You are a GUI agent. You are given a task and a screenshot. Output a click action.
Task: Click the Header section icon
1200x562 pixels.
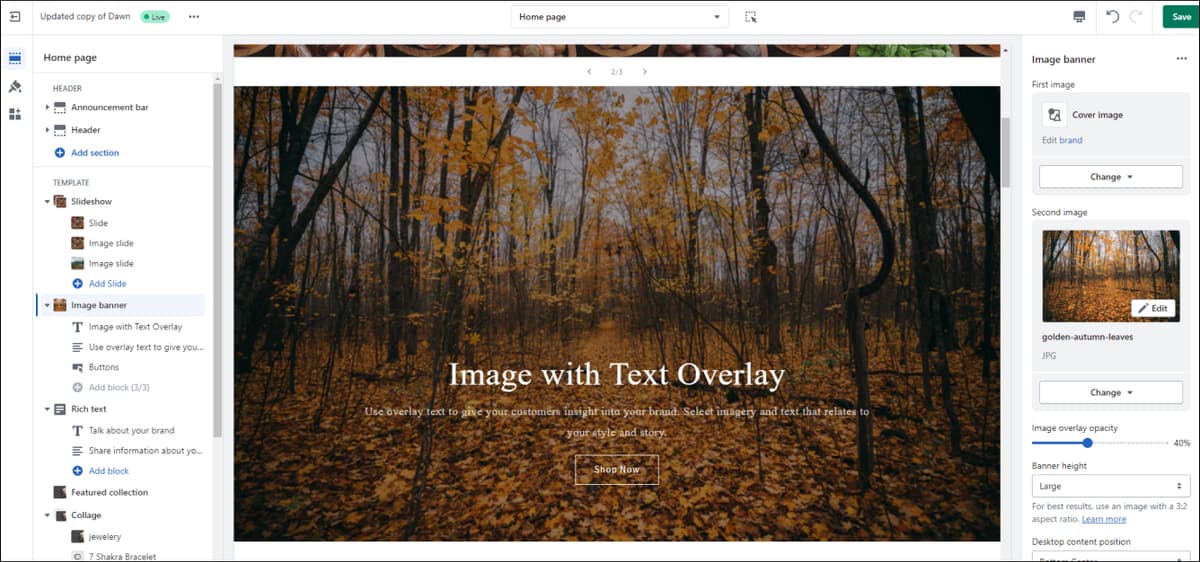pyautogui.click(x=60, y=130)
